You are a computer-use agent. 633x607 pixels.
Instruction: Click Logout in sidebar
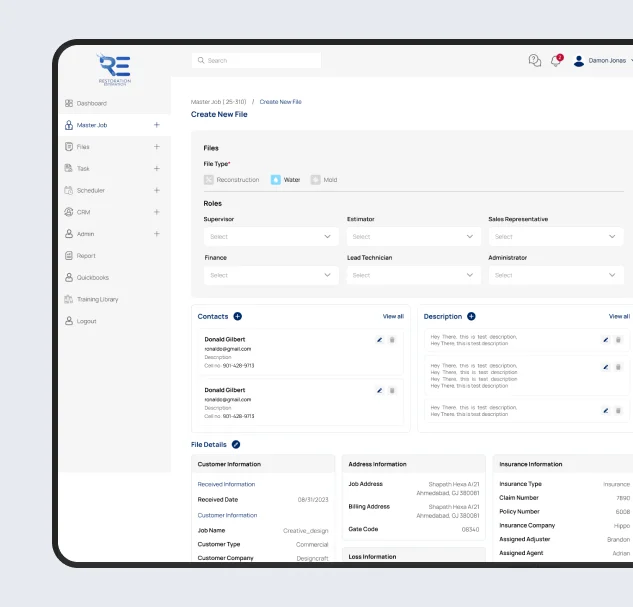[x=86, y=321]
